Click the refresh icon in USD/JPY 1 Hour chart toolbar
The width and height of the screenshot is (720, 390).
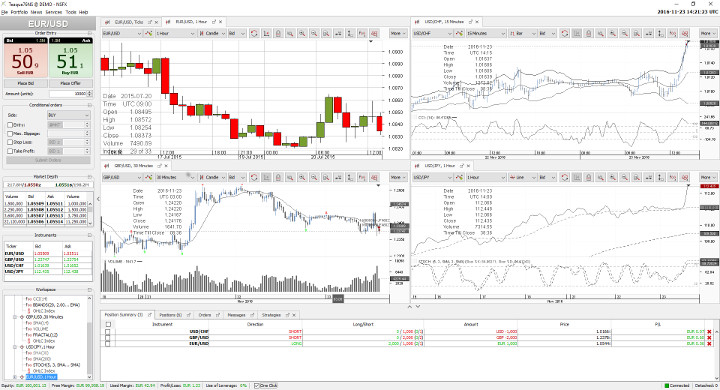click(x=564, y=177)
